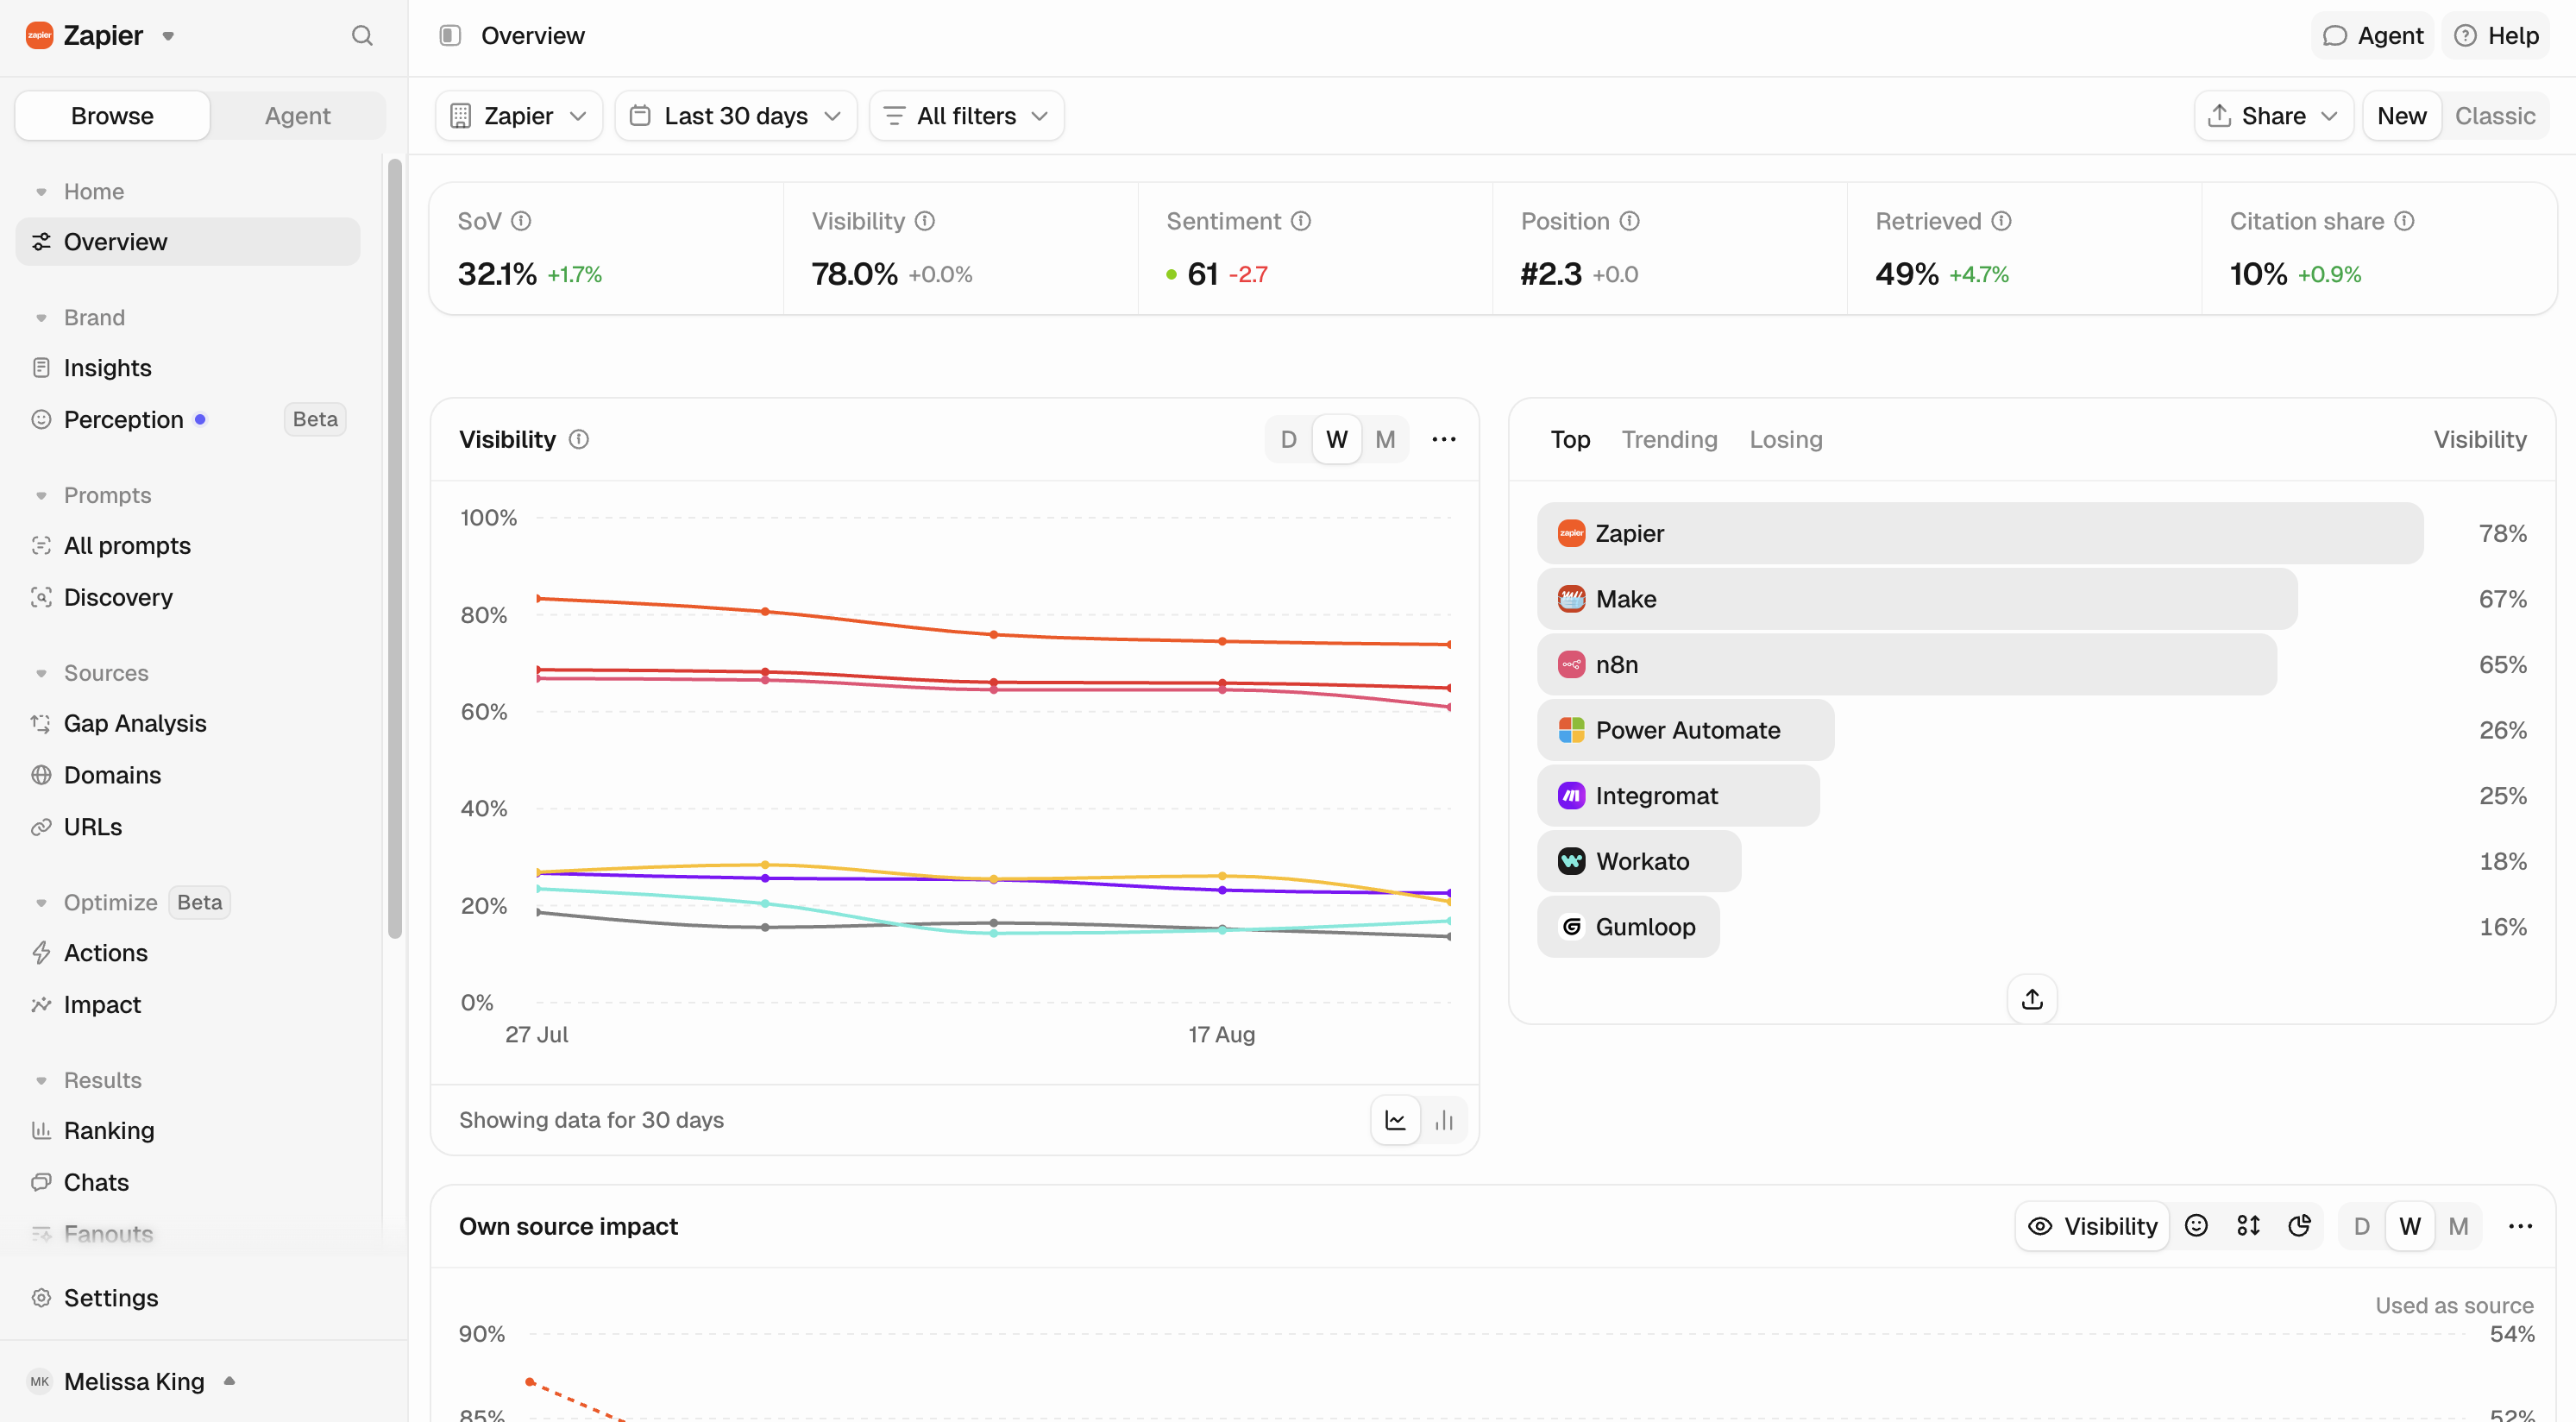Click the Visibility metric info icon

point(925,221)
